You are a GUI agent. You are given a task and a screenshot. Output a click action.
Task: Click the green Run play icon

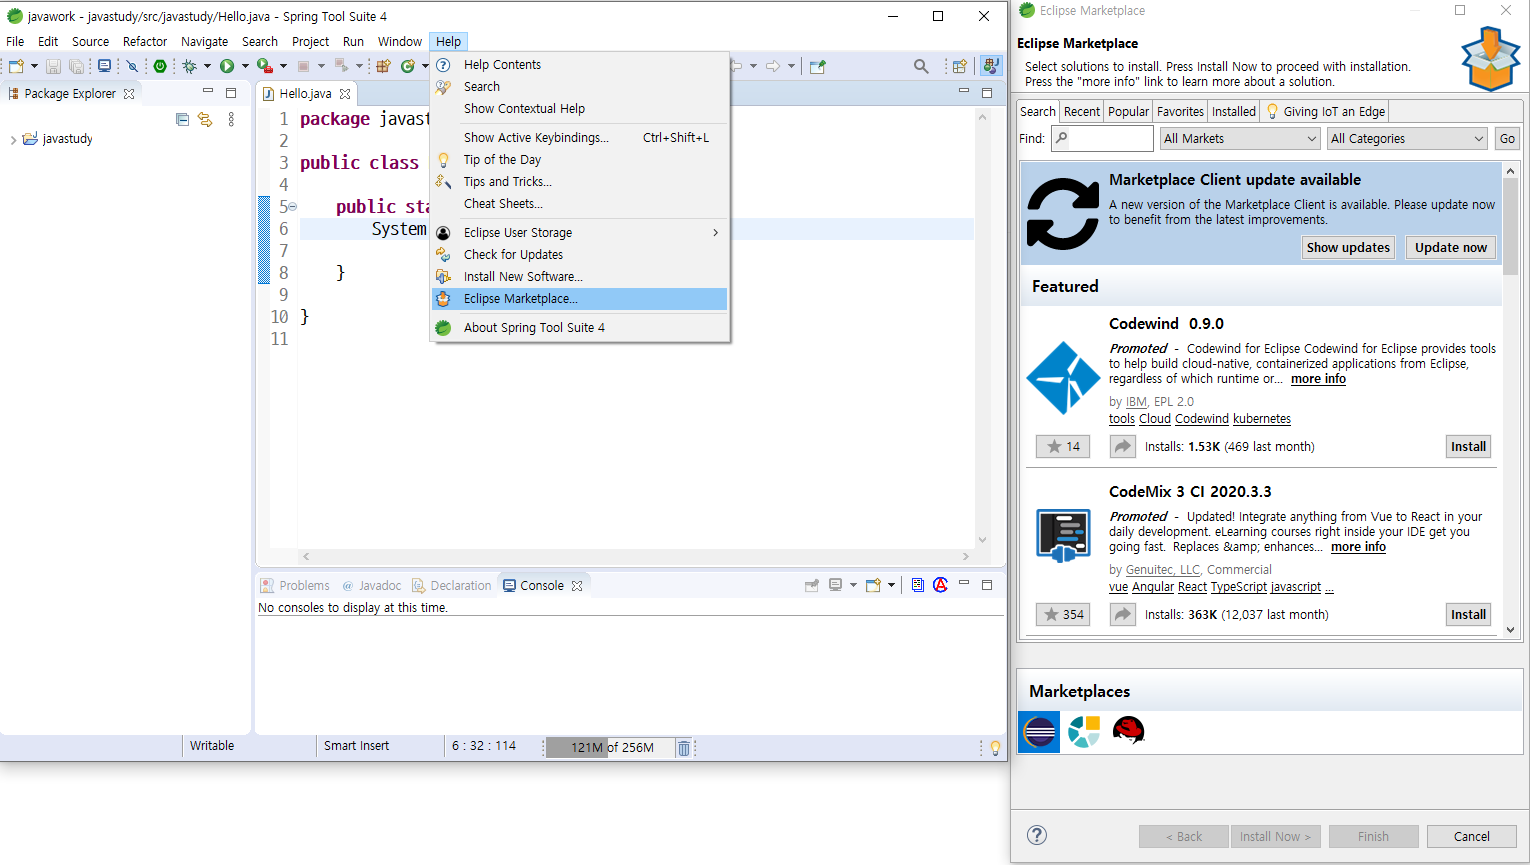coord(227,66)
